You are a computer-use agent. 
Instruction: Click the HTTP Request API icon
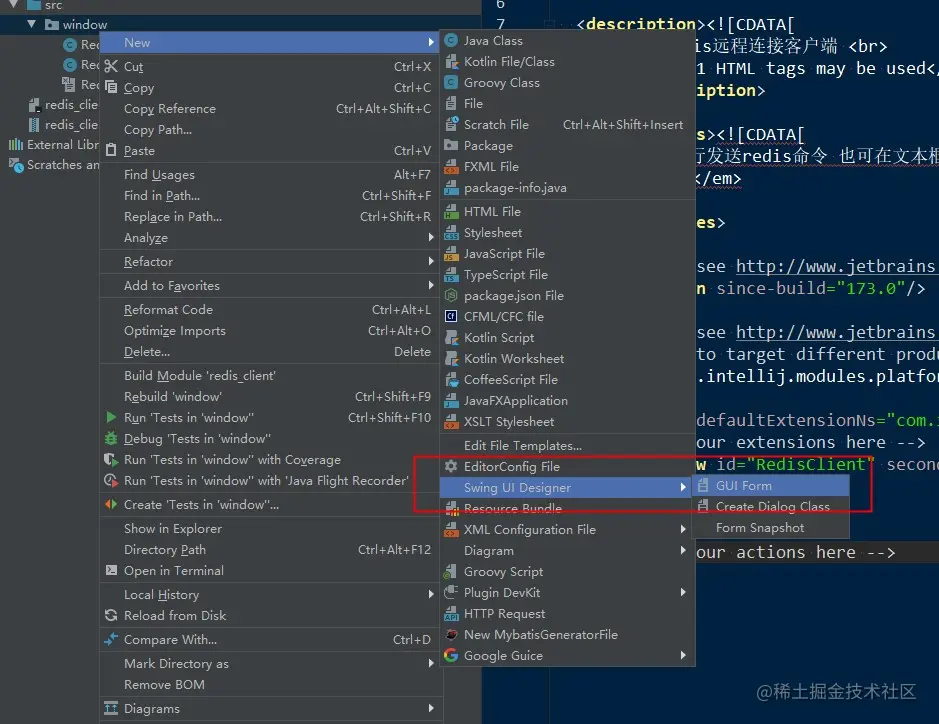click(451, 614)
